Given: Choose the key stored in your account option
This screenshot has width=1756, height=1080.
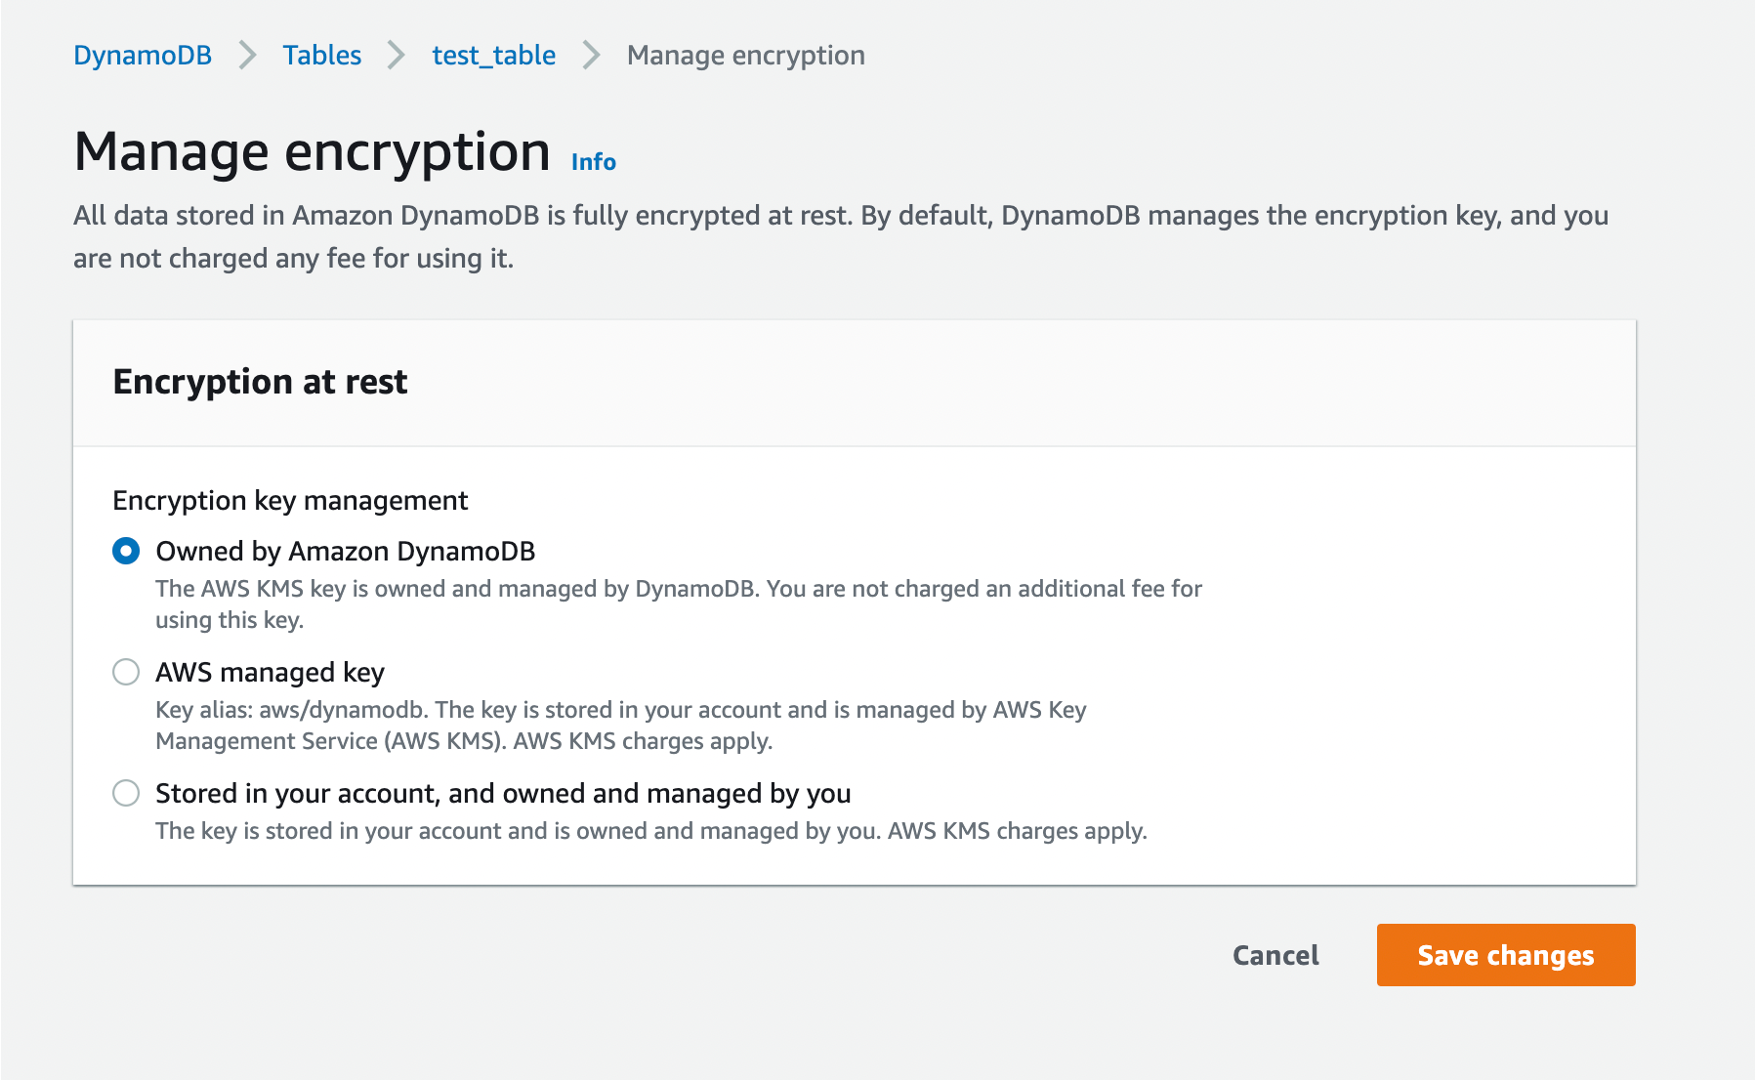Looking at the screenshot, I should click(126, 793).
